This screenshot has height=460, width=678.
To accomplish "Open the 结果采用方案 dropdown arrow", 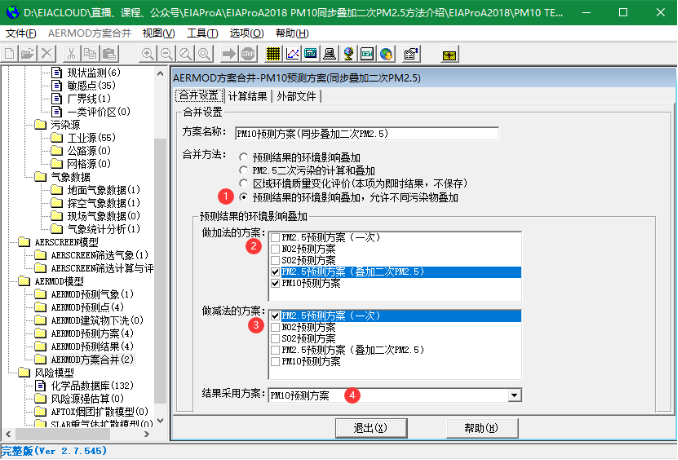I will pos(514,395).
